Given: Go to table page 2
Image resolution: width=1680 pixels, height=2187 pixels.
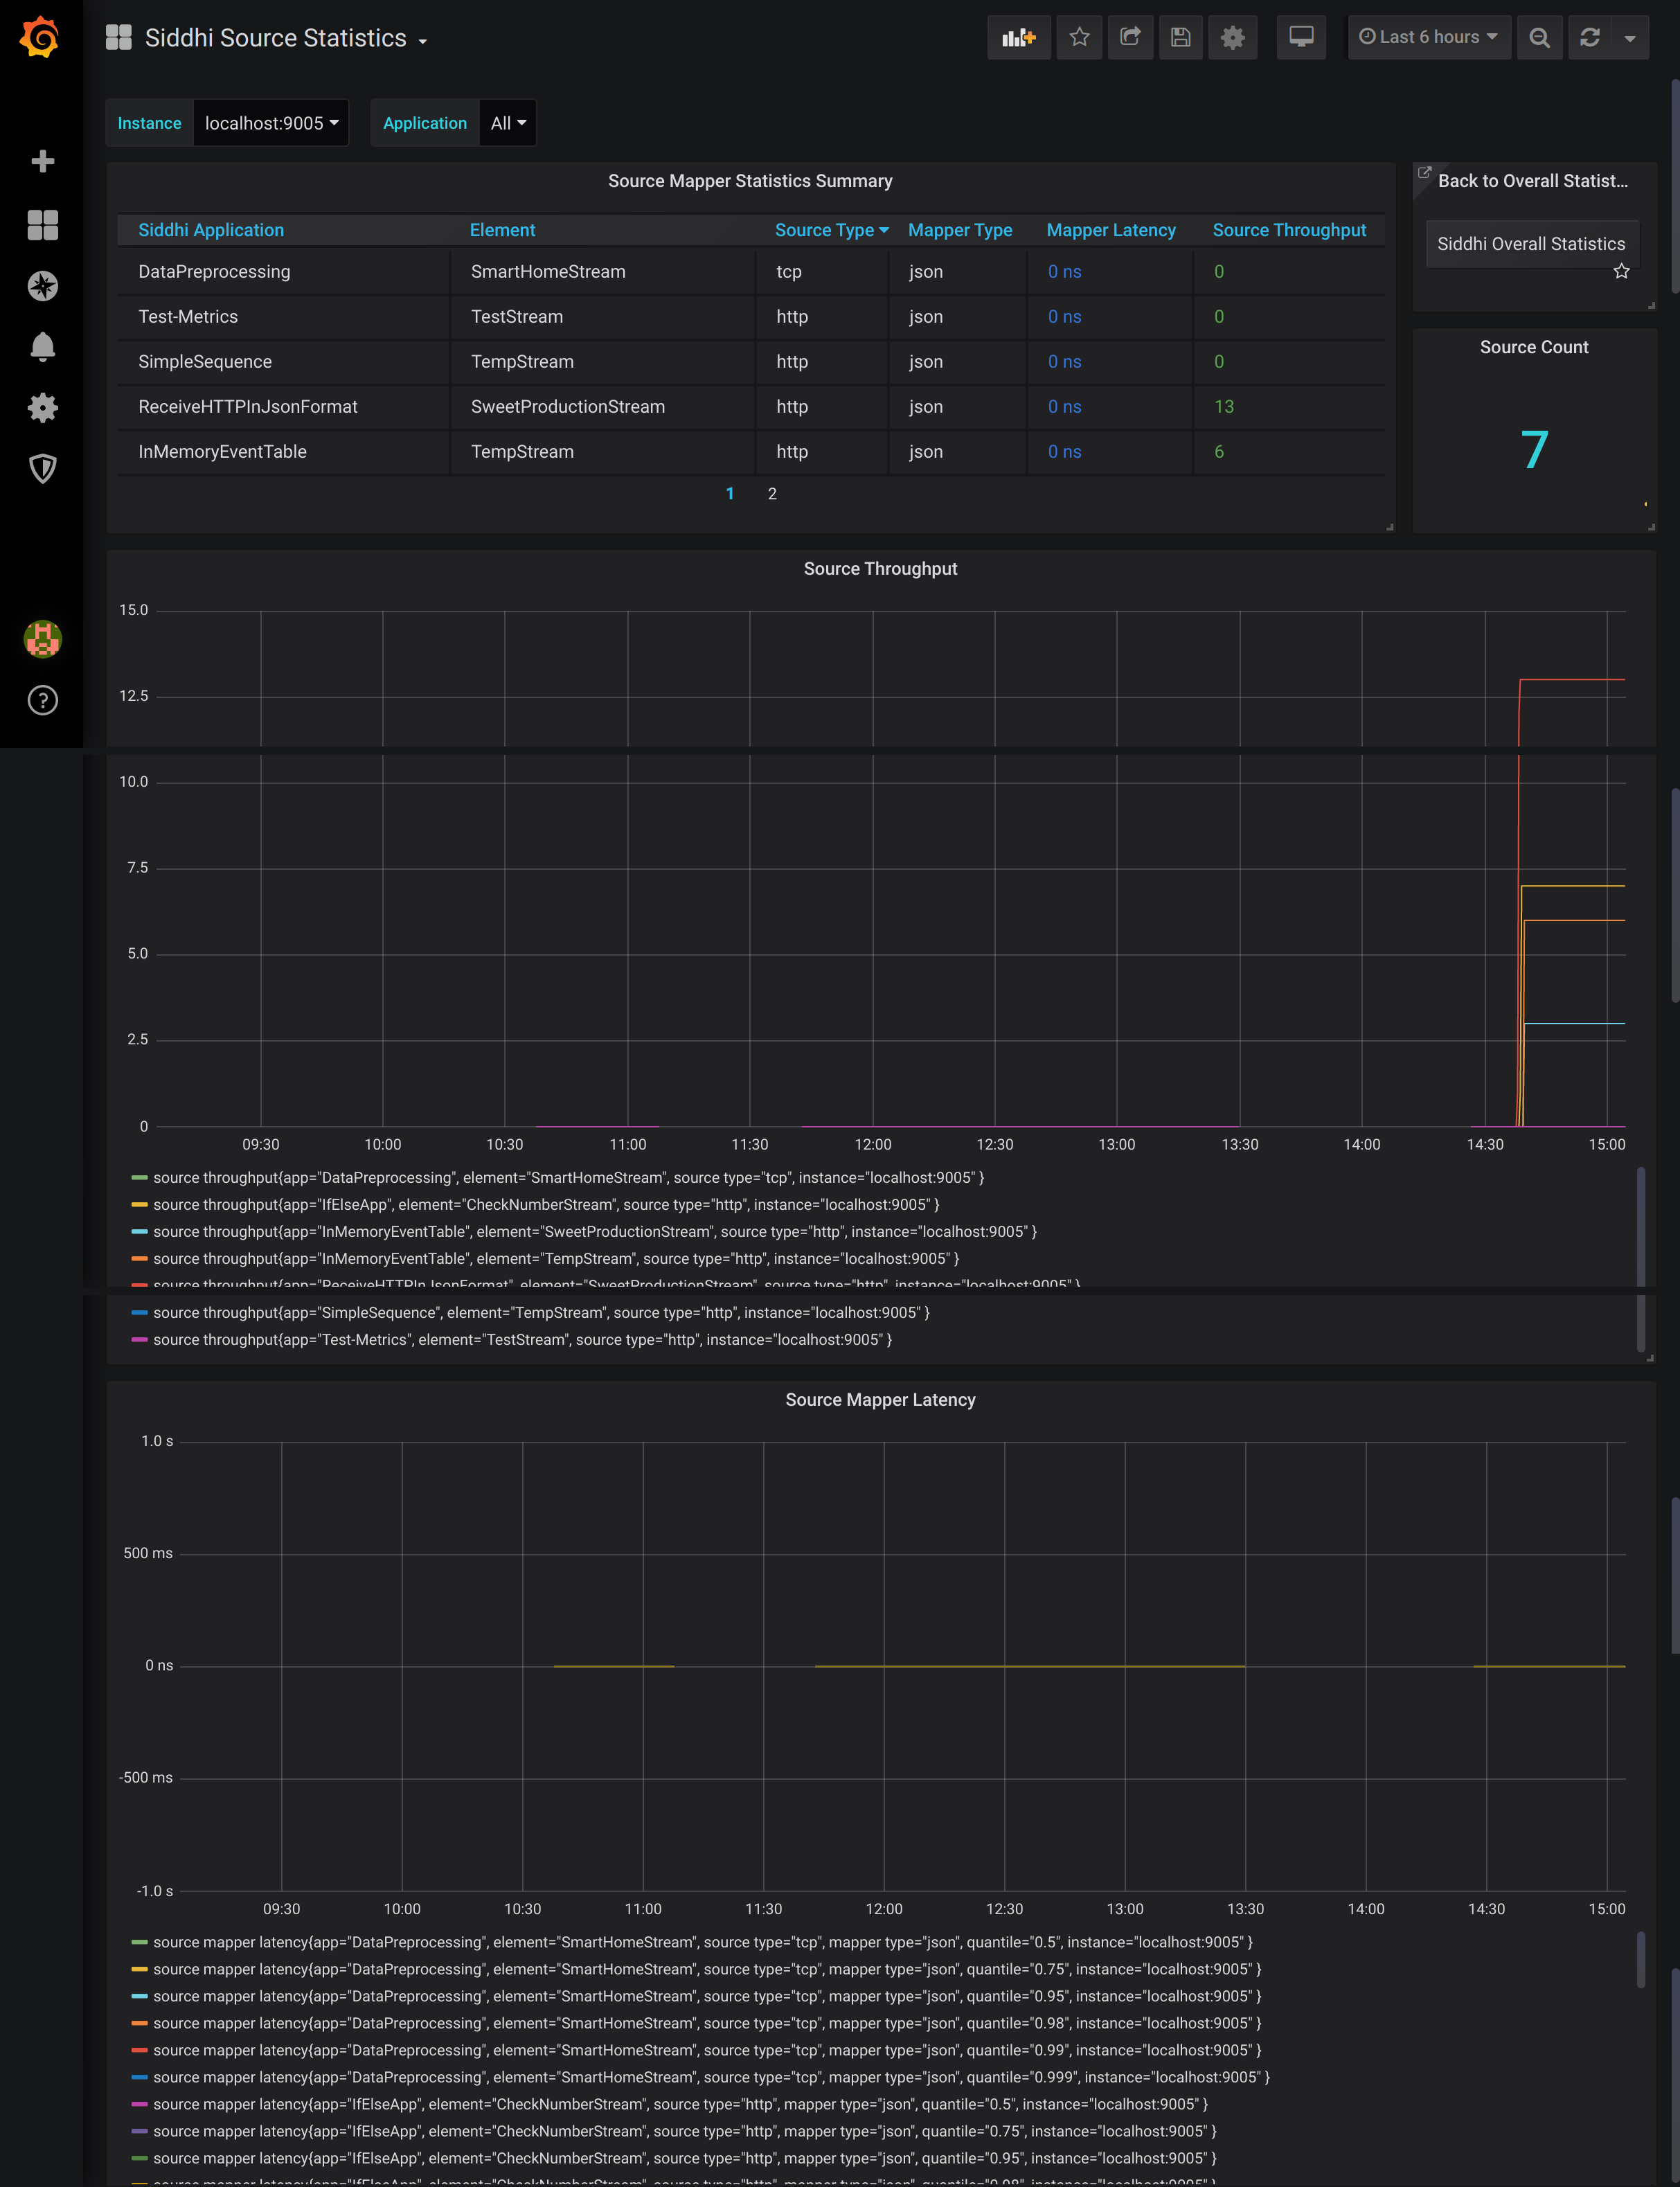Looking at the screenshot, I should point(772,494).
